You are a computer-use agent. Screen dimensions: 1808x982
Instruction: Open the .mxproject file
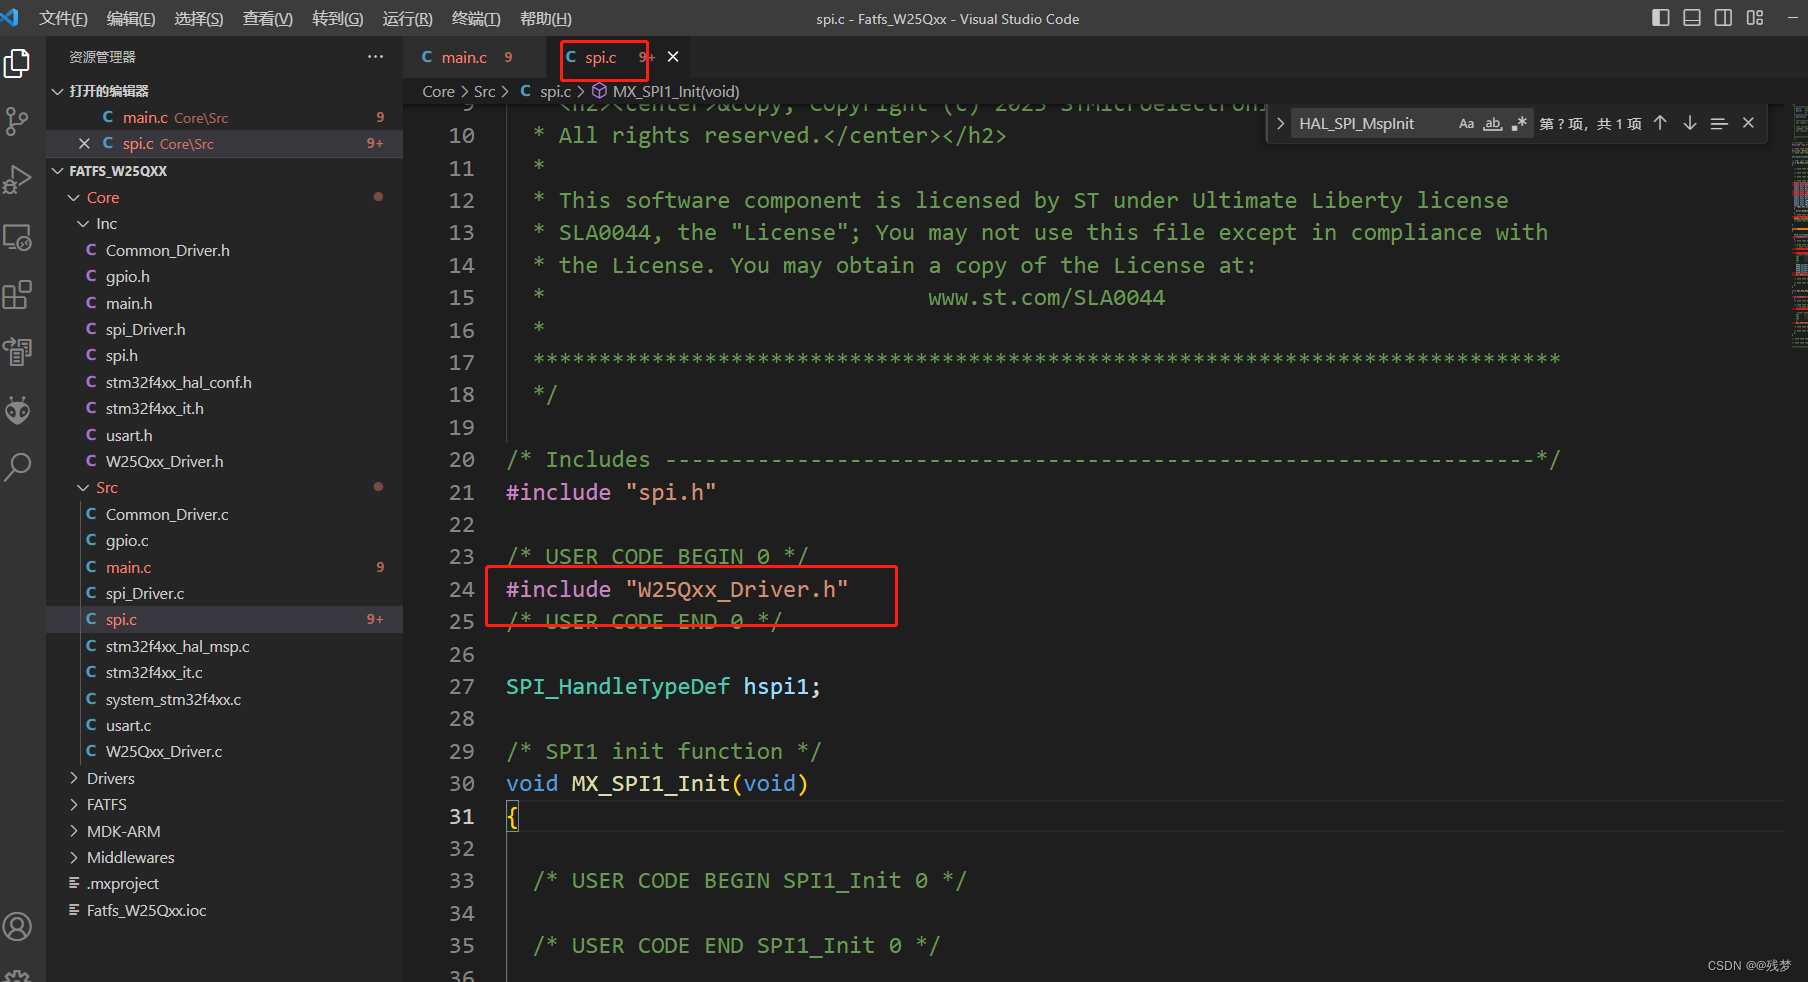(x=225, y=883)
